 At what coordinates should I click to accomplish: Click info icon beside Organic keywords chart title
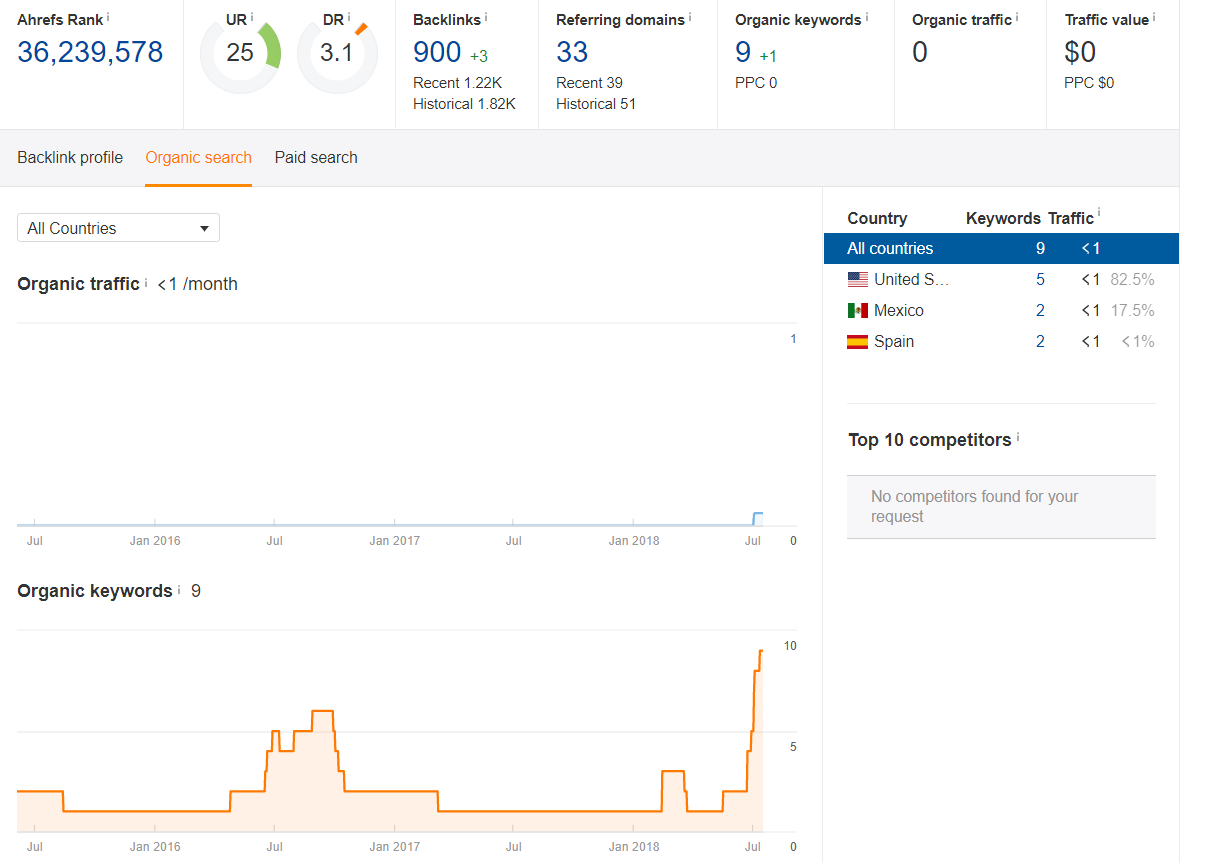click(x=178, y=589)
